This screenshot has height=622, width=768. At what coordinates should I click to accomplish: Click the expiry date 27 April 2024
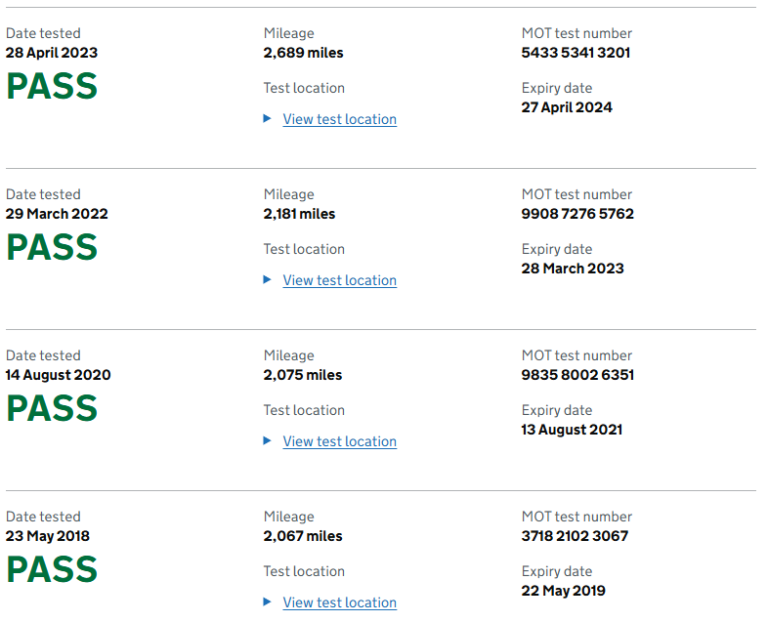tap(567, 107)
